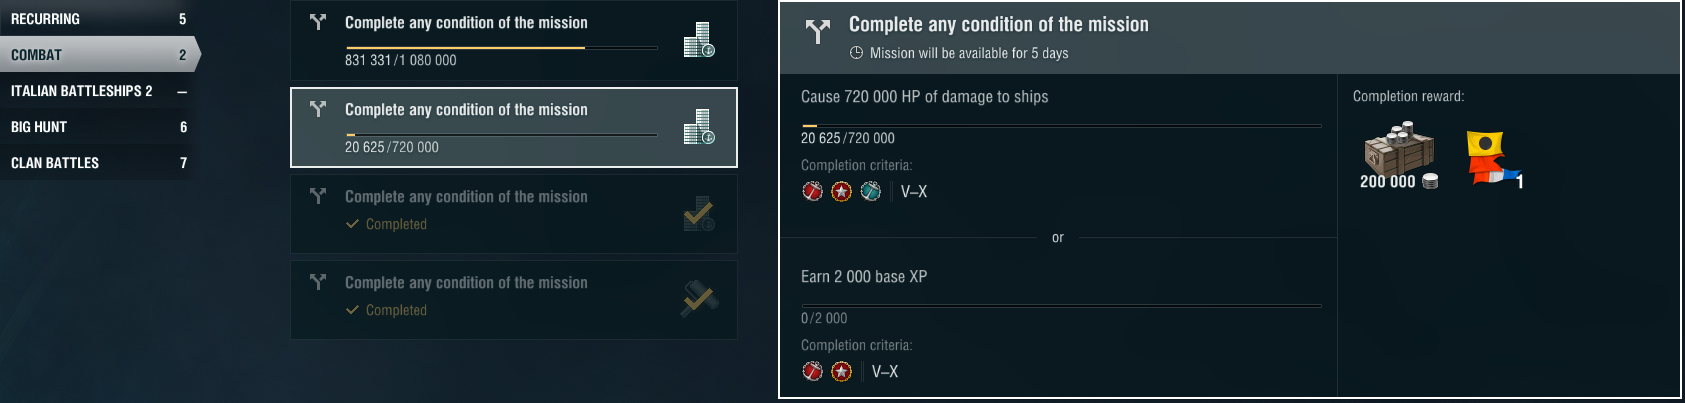This screenshot has height=403, width=1685.
Task: Click the gold star icon under base XP condition
Action: coord(841,371)
